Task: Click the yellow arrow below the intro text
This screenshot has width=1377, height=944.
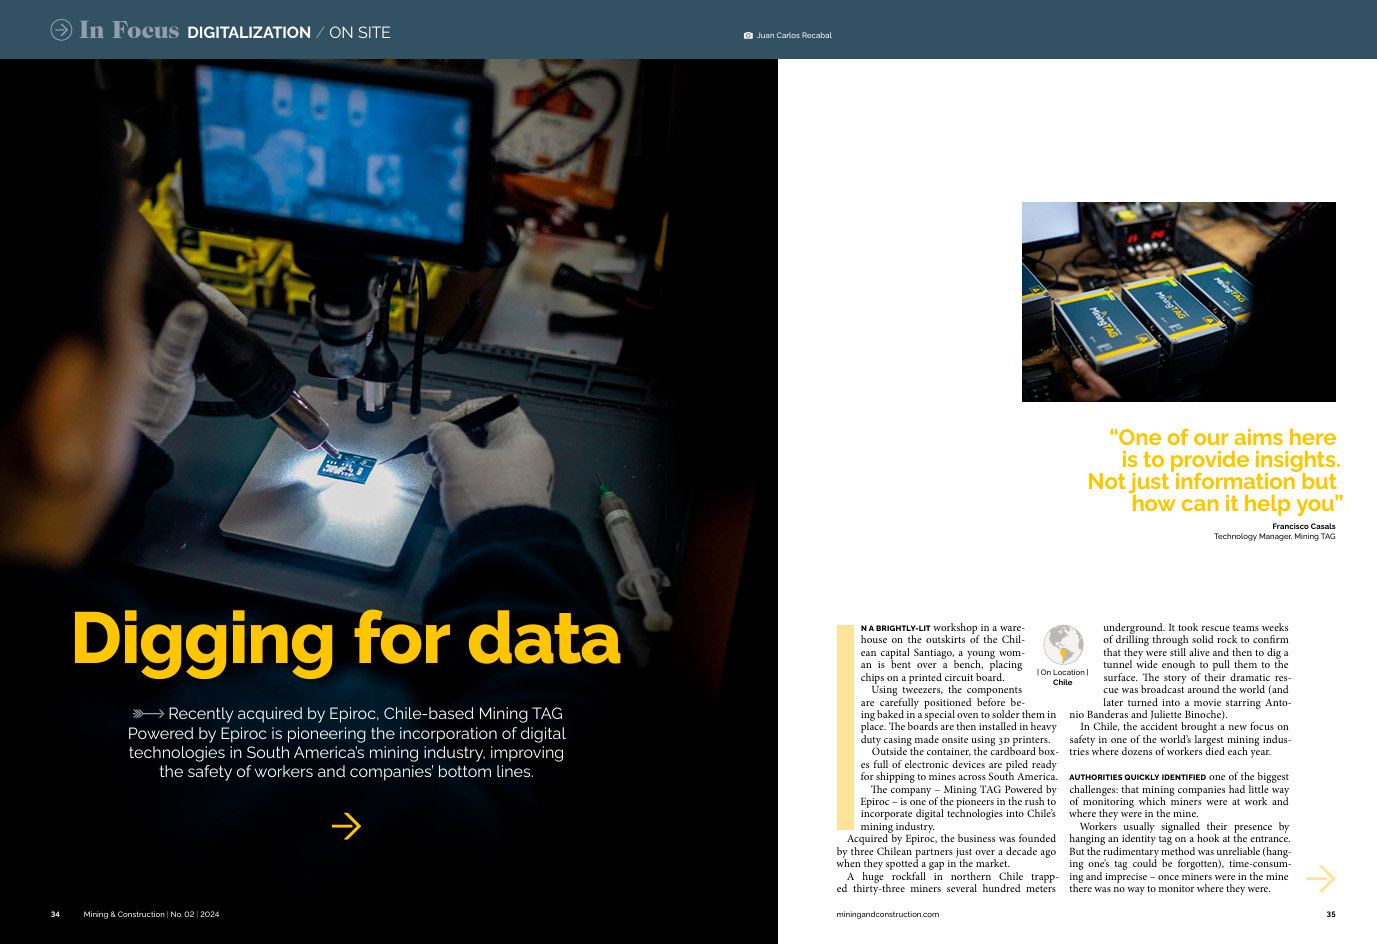Action: [x=346, y=826]
